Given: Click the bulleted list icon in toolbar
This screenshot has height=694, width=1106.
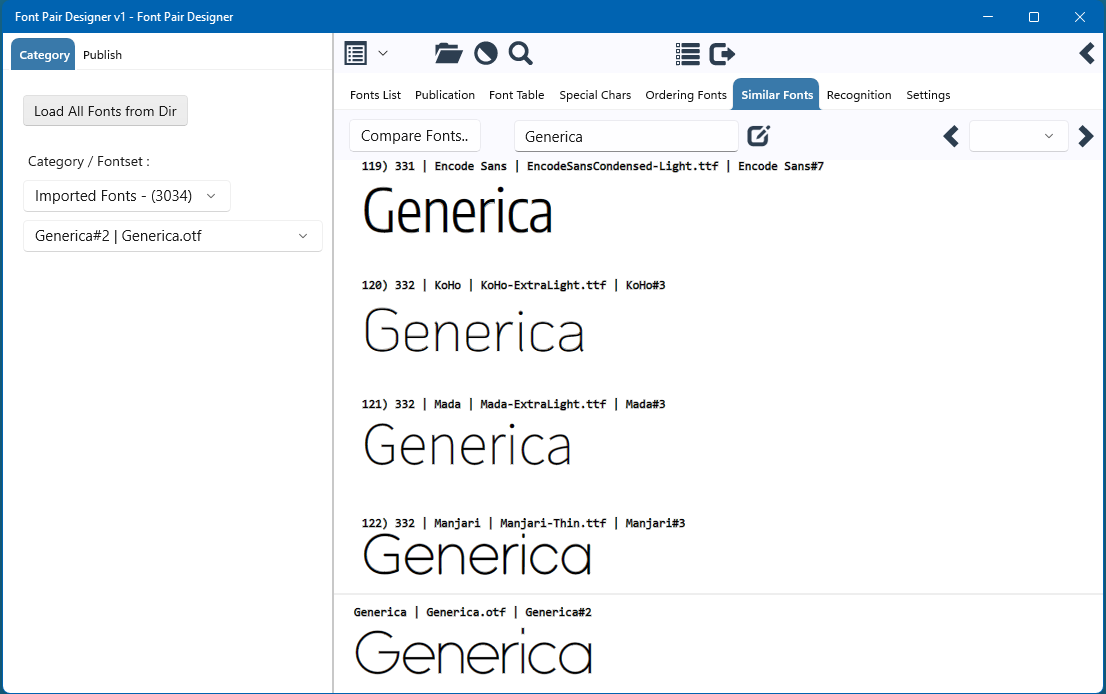Looking at the screenshot, I should pyautogui.click(x=687, y=54).
